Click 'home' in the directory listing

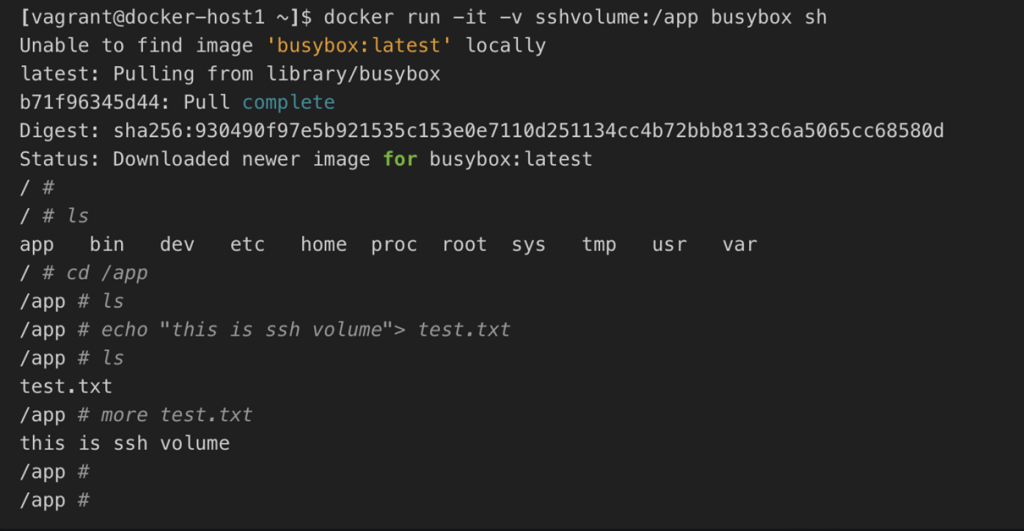pyautogui.click(x=323, y=244)
